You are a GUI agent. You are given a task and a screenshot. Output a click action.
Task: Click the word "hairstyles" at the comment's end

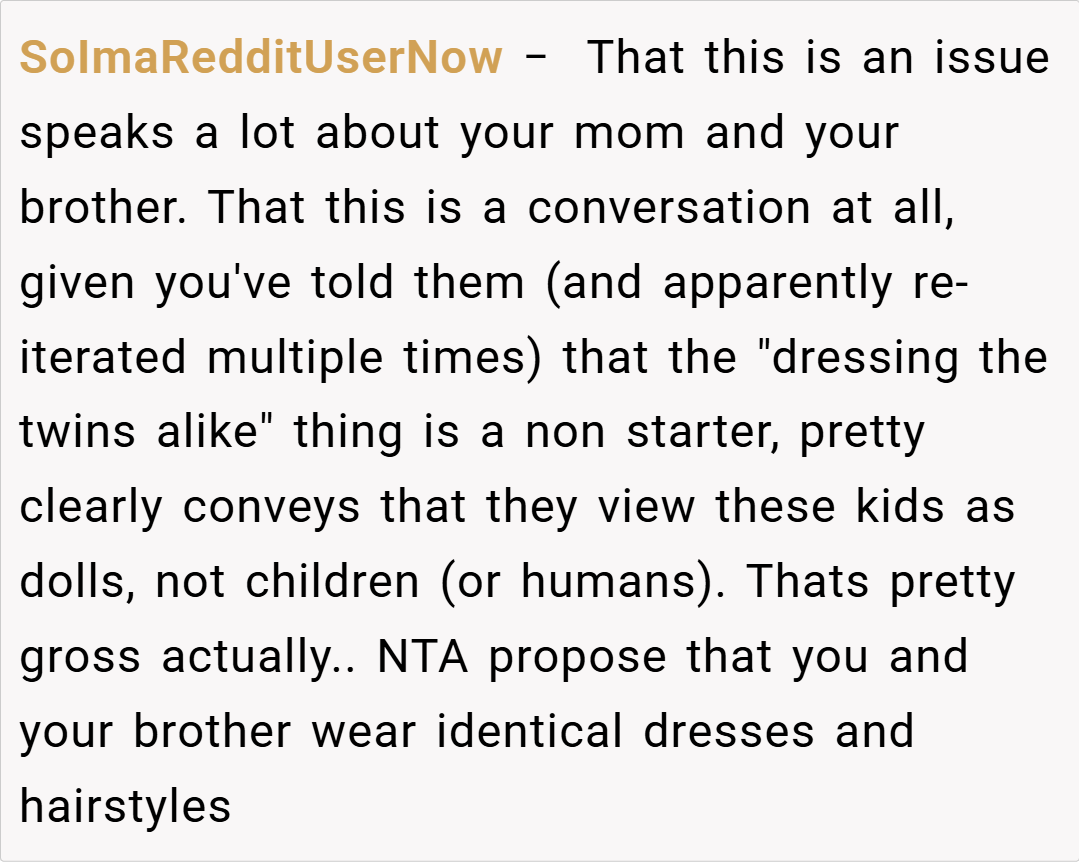[125, 806]
